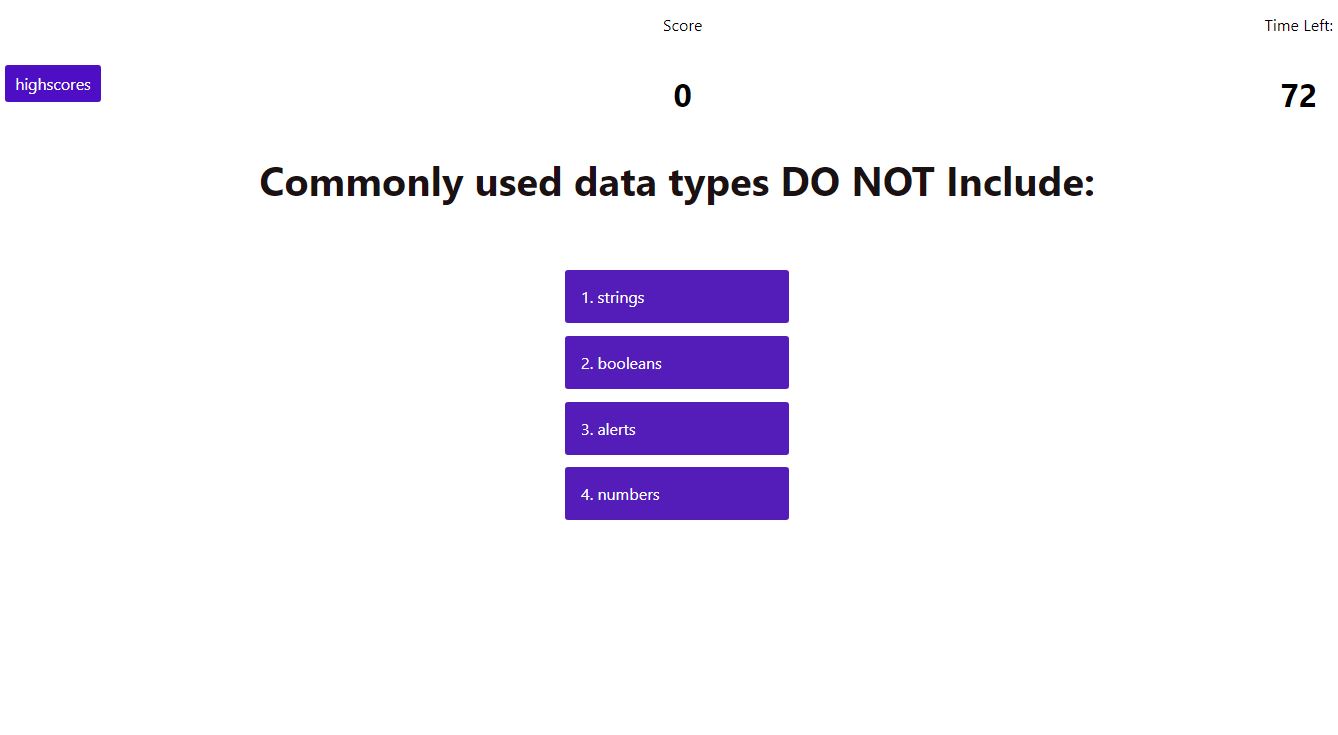Answer with '4. numbers'

point(677,494)
